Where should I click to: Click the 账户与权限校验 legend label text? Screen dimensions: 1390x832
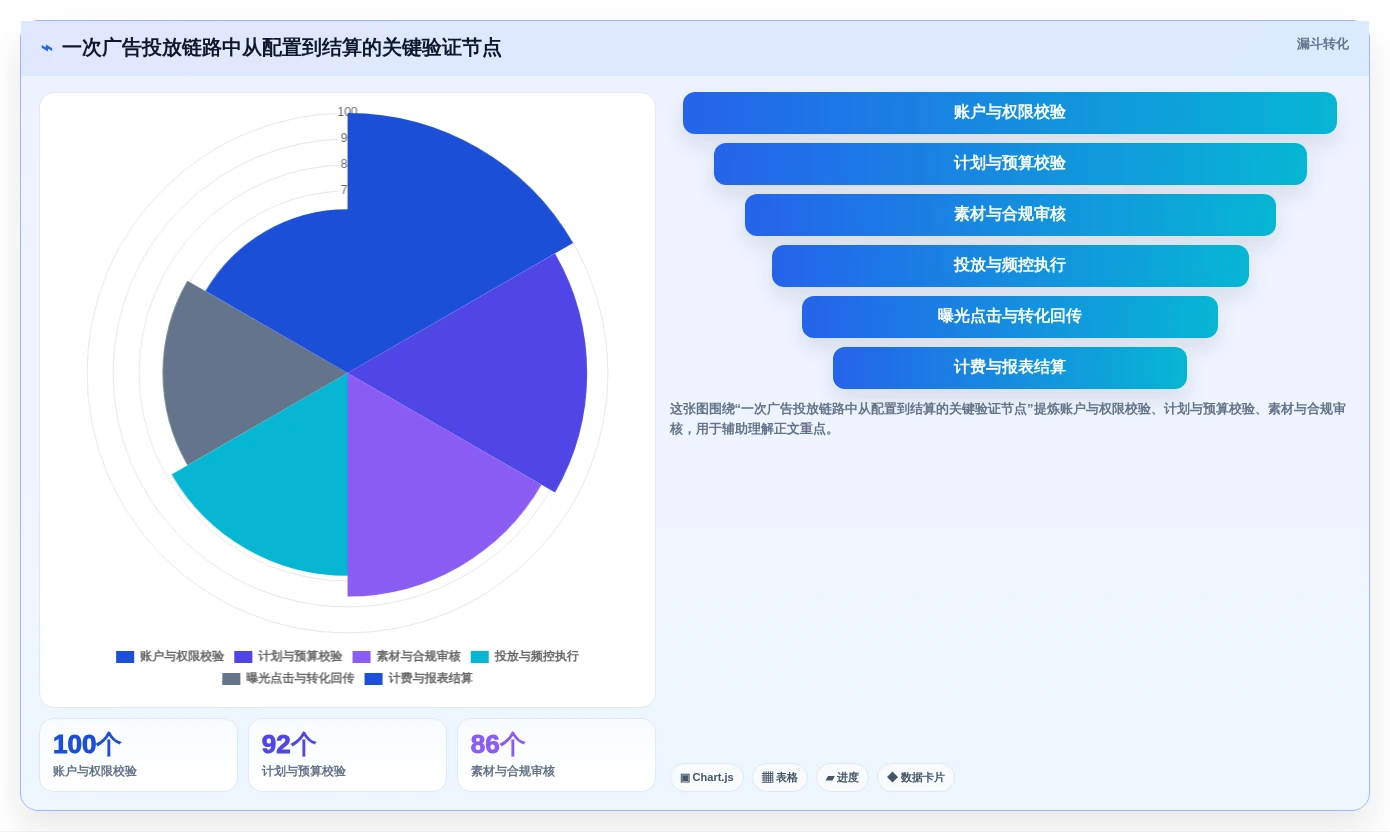pos(182,657)
